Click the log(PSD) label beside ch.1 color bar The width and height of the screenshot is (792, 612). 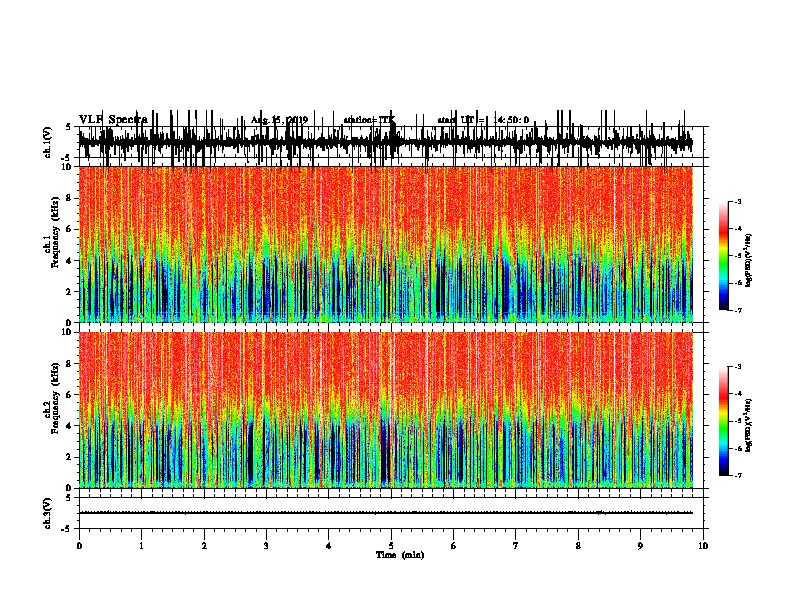pos(748,261)
